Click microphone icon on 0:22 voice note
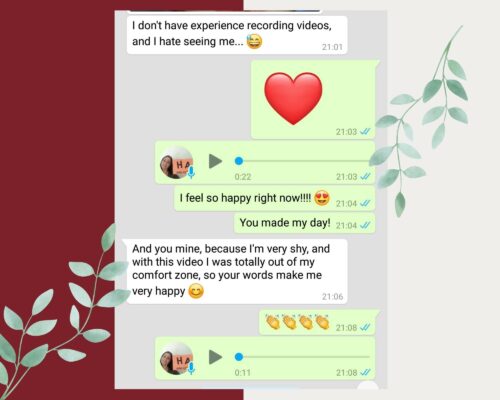Viewport: 500px width, 400px height. pos(191,172)
